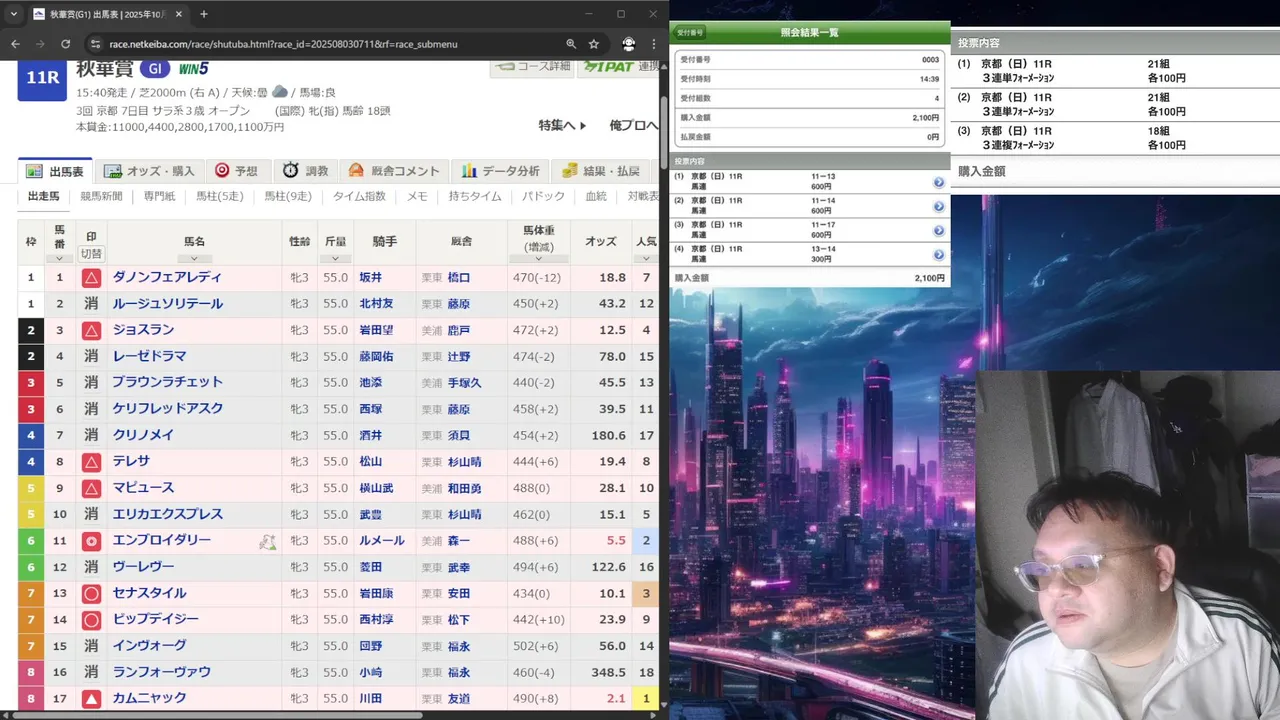Expand the 馬名 column sort arrow
The image size is (1280, 720).
coord(194,259)
